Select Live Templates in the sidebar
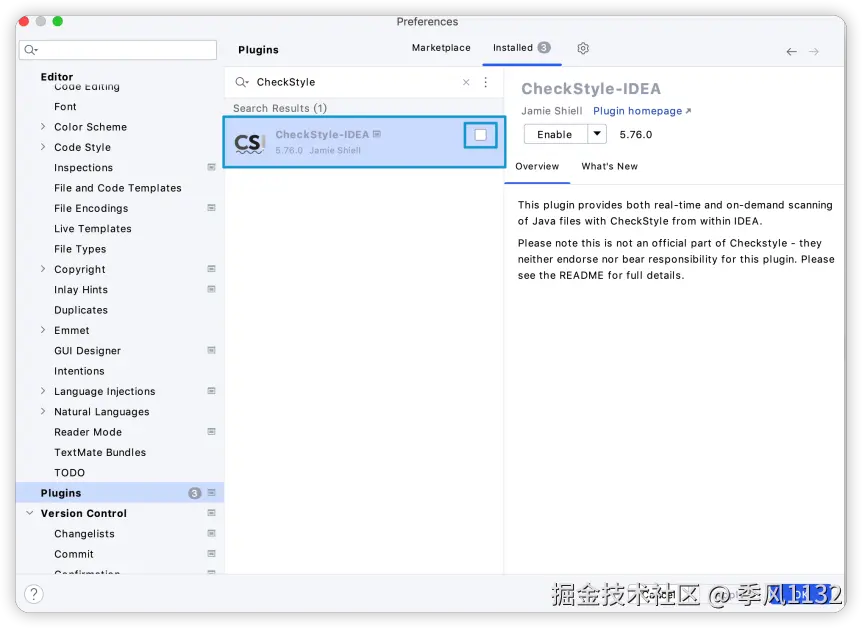The height and width of the screenshot is (628, 862). (x=93, y=229)
